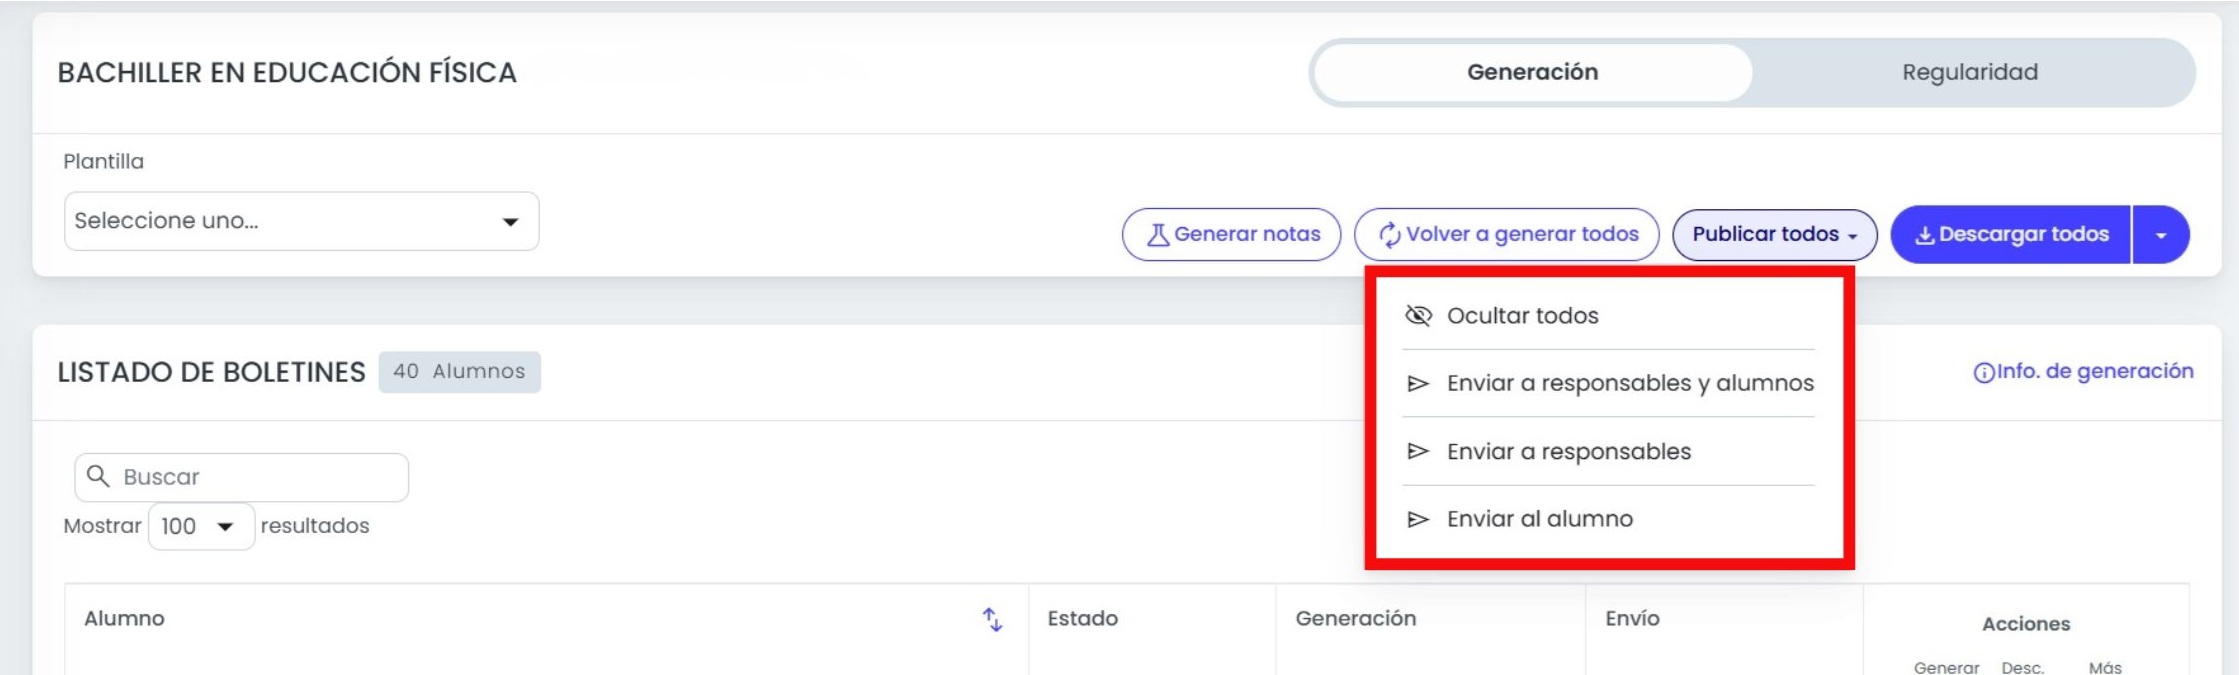The height and width of the screenshot is (675, 2239).
Task: Choose Enviar a responsables option
Action: (x=1608, y=451)
